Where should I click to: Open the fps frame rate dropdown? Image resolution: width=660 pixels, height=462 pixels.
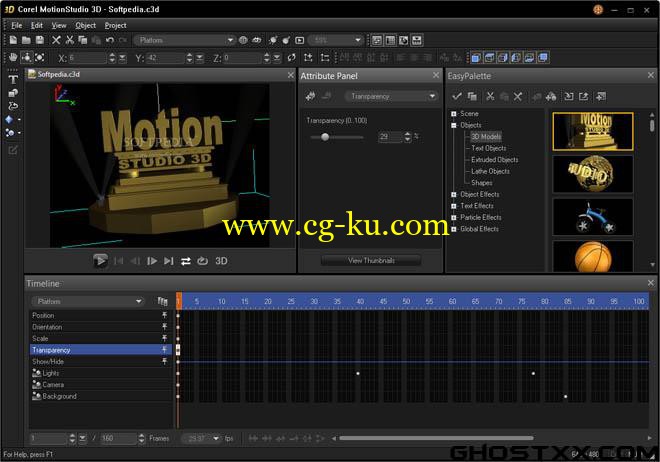click(201, 438)
